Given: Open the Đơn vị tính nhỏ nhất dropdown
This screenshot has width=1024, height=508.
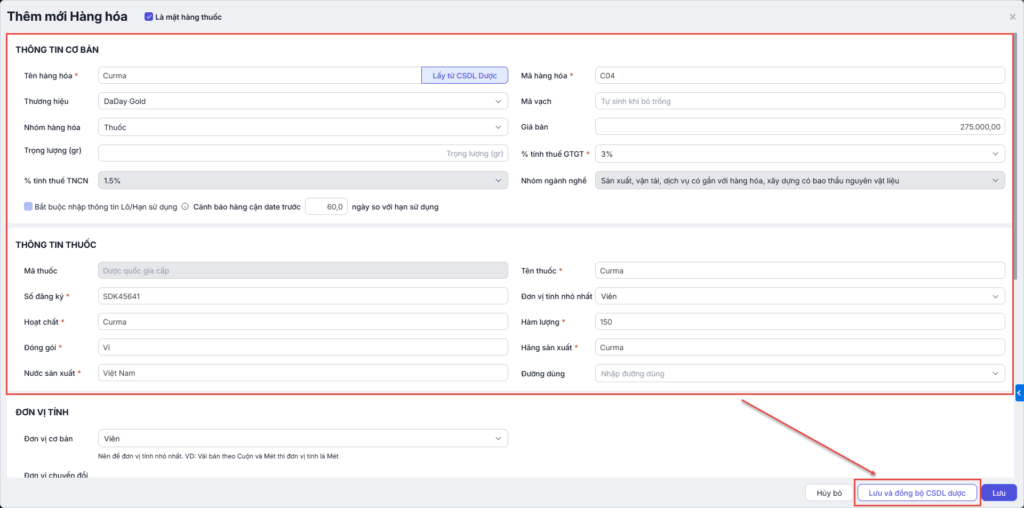Looking at the screenshot, I should click(800, 296).
